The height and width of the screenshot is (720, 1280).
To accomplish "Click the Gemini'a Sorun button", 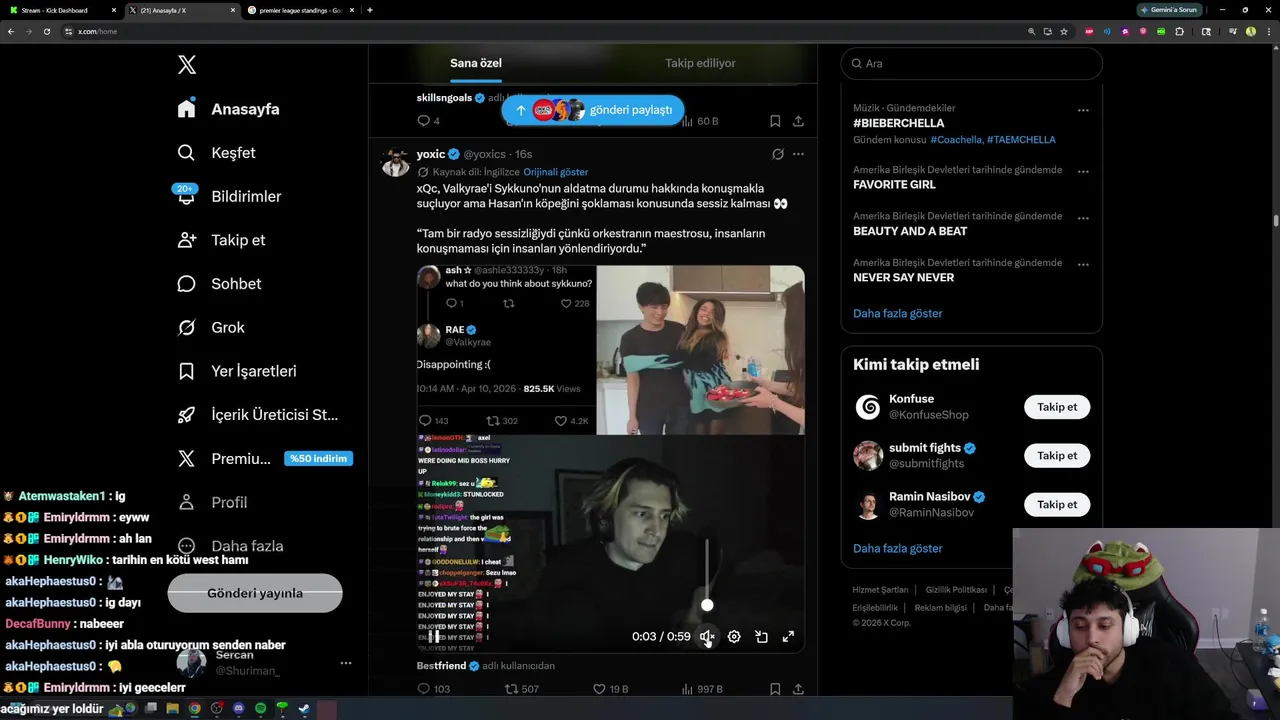I will point(1168,10).
